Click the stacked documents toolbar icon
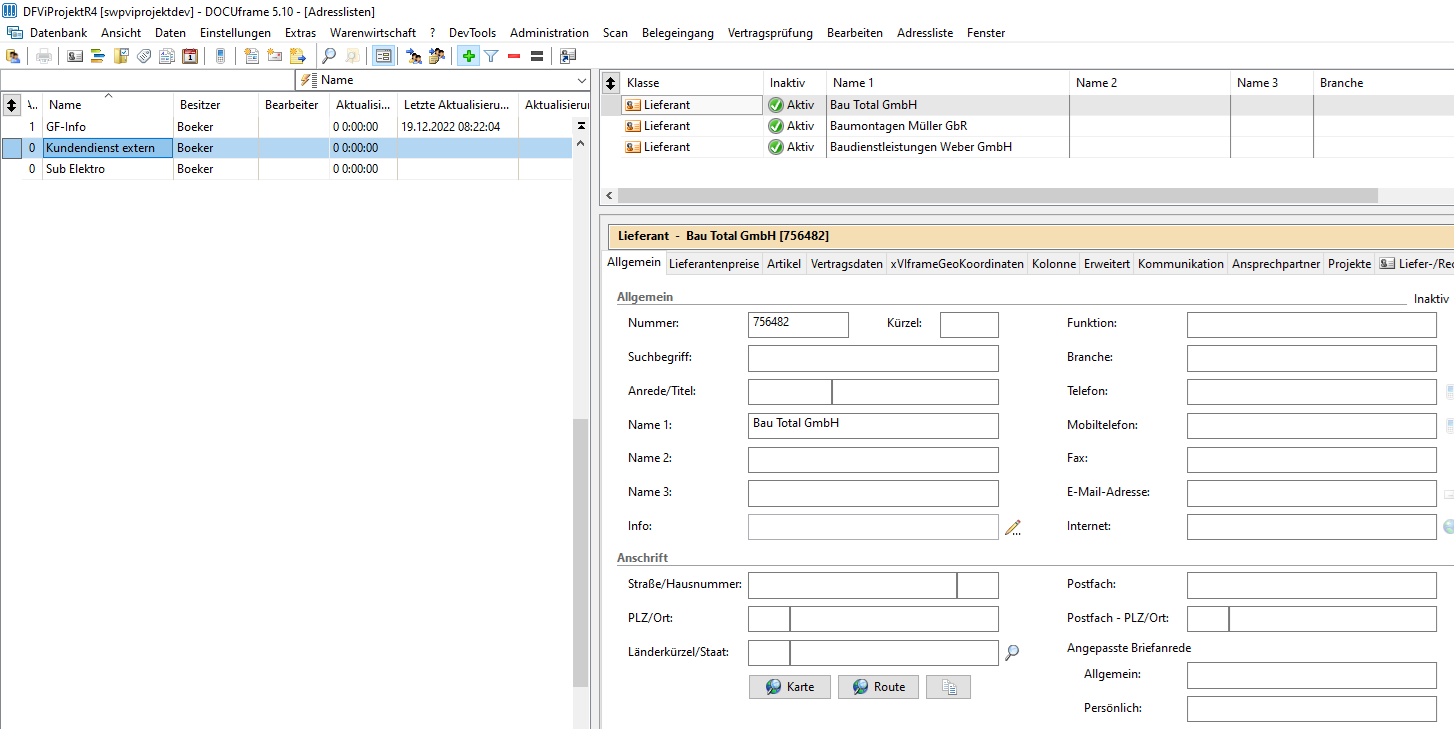1454x729 pixels. 167,56
